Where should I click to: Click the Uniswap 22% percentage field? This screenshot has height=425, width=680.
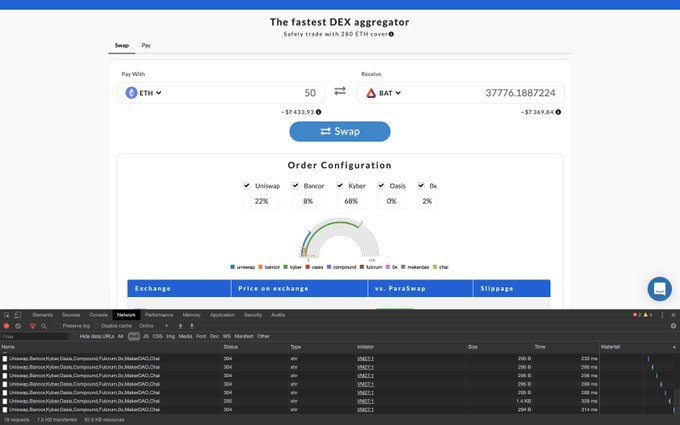[262, 201]
